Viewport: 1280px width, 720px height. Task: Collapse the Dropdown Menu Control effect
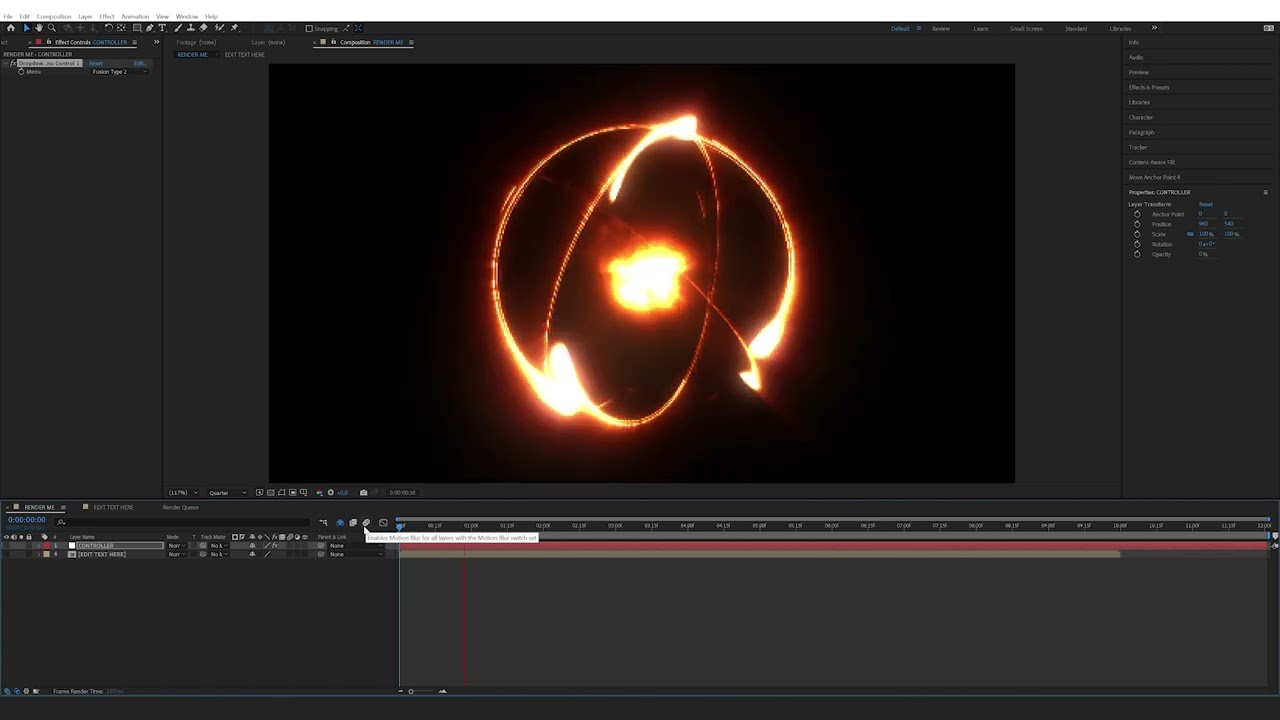pyautogui.click(x=5, y=63)
